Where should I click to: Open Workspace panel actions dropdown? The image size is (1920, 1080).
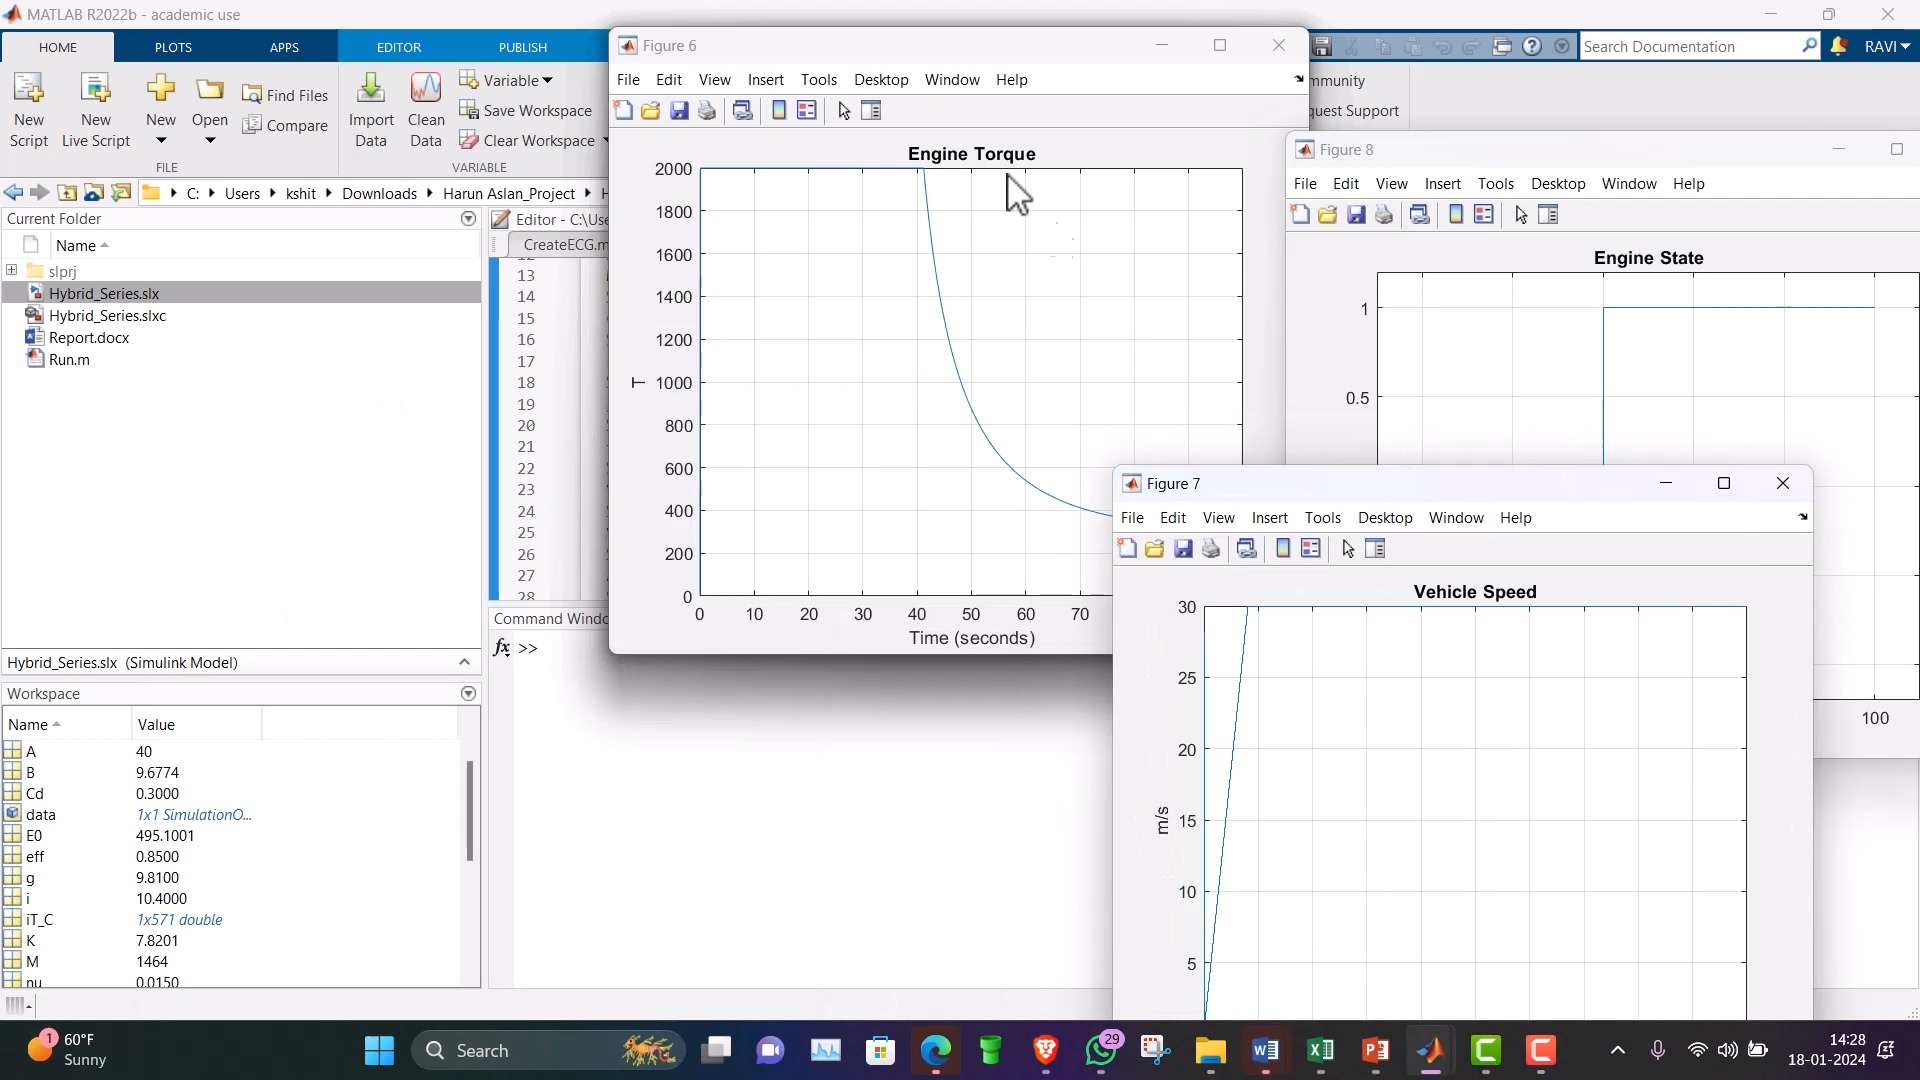pyautogui.click(x=468, y=694)
